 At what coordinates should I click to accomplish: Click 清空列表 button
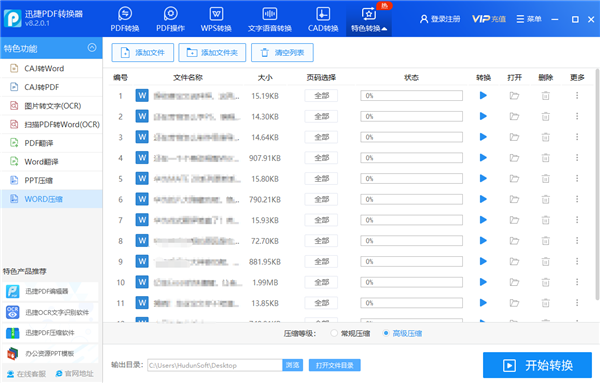[282, 52]
